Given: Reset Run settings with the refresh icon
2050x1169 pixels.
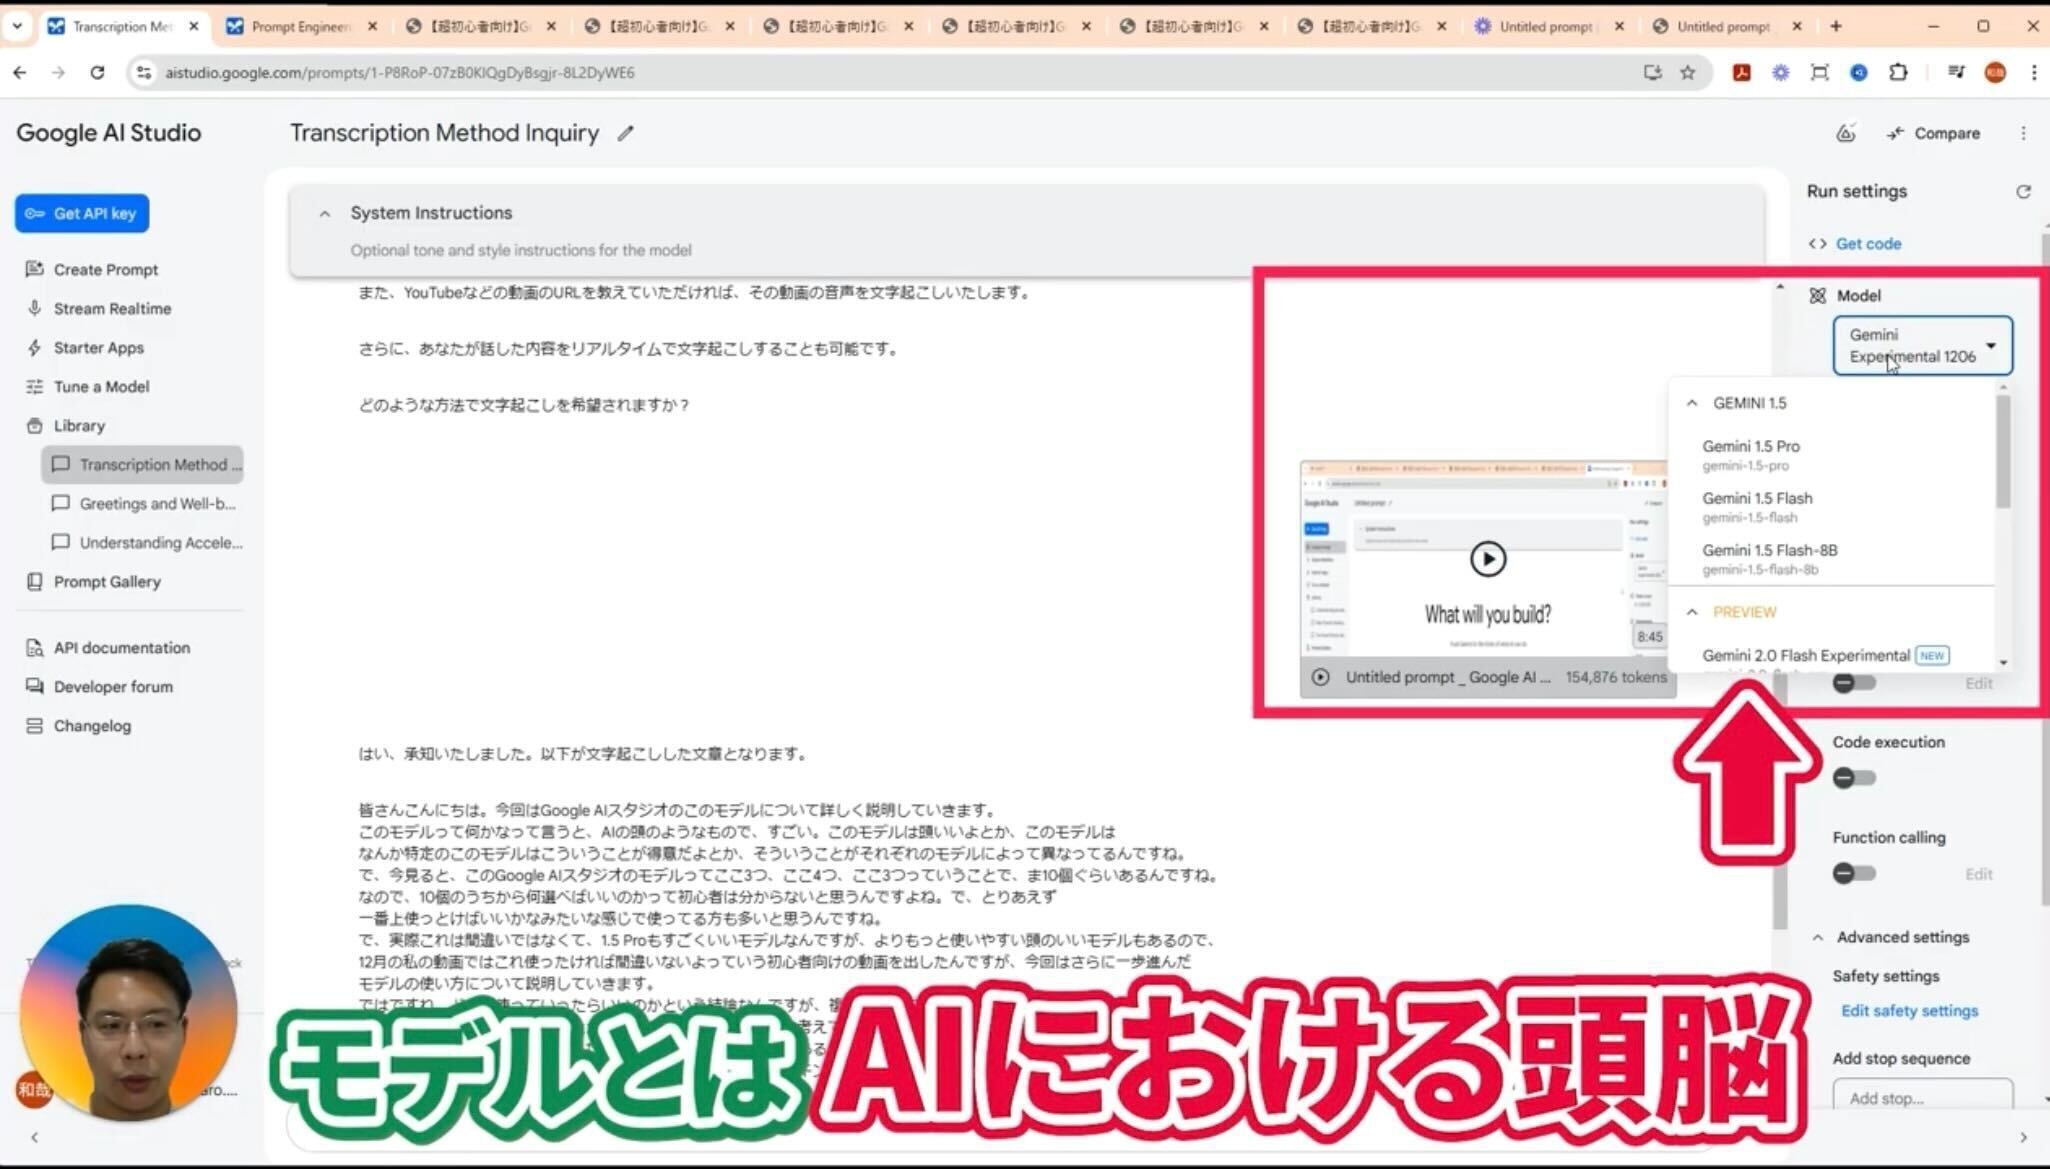Looking at the screenshot, I should point(2024,191).
